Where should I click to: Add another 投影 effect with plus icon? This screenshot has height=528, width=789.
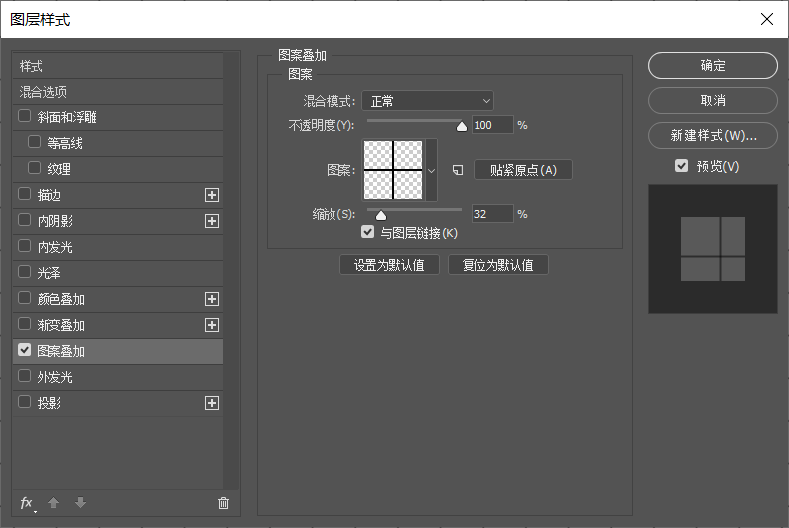[x=212, y=403]
